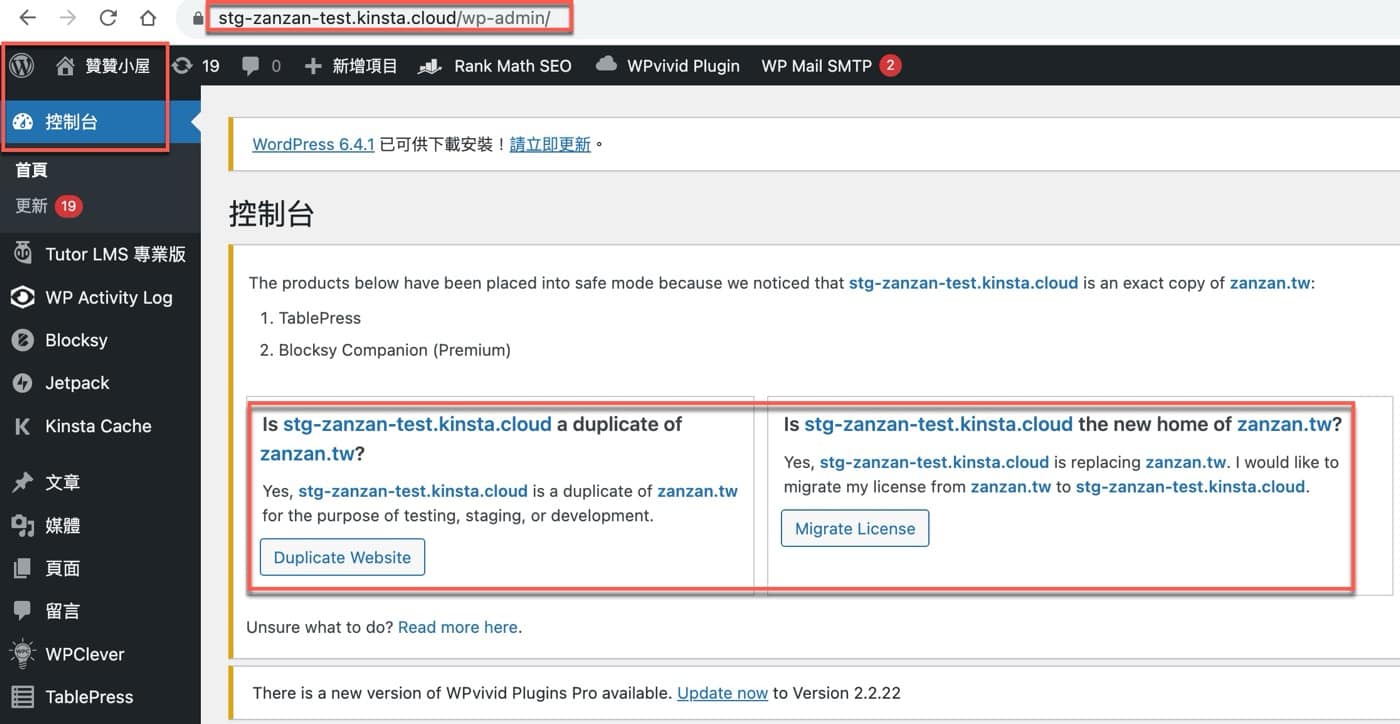Open Blocksy sidebar menu

100,340
